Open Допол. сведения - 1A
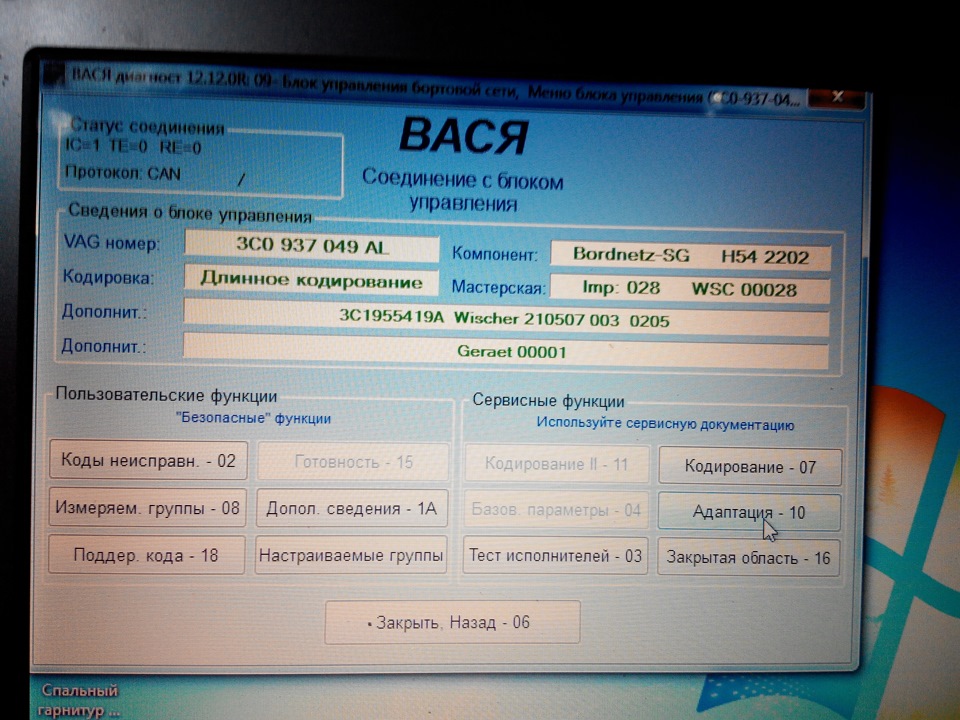 (x=351, y=508)
